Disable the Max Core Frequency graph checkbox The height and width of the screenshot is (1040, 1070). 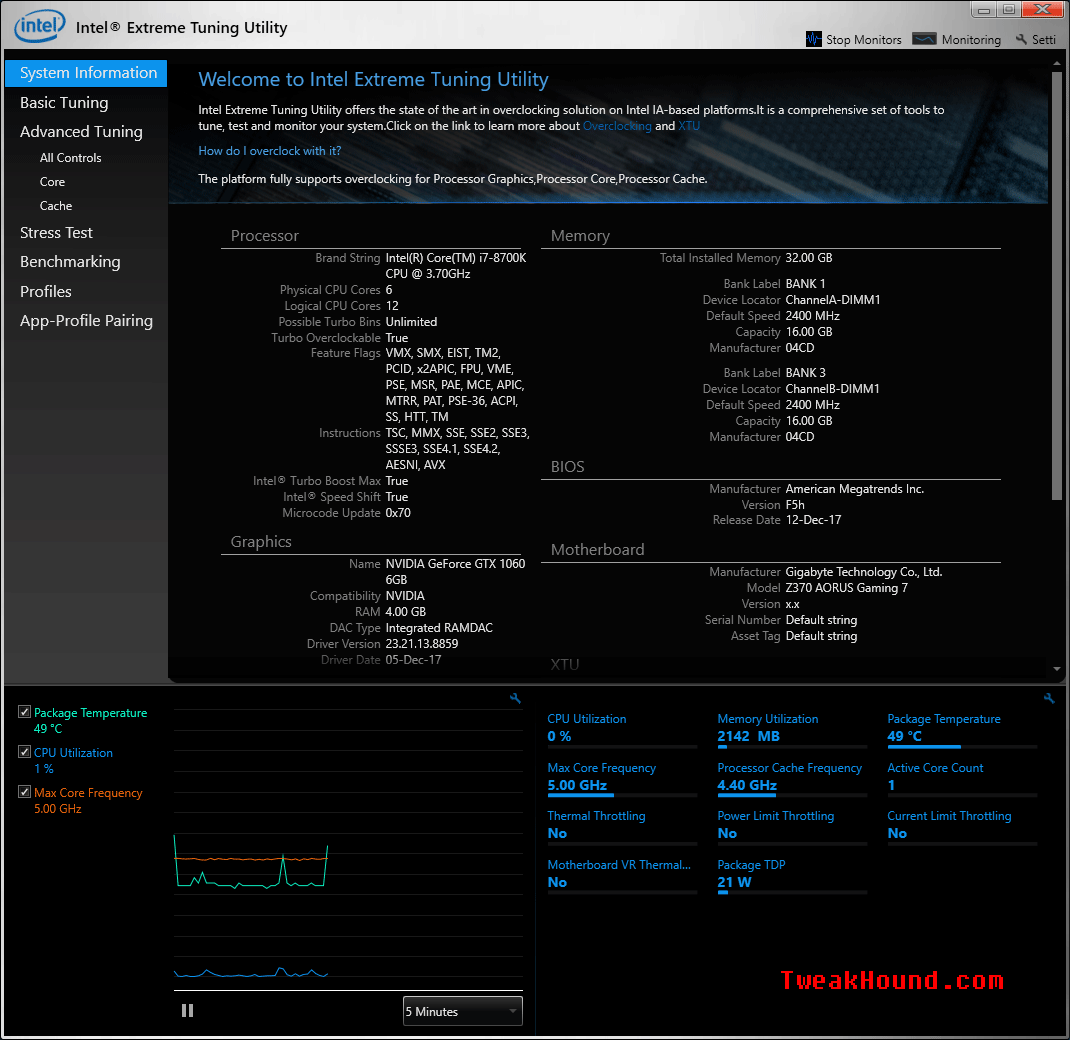click(x=25, y=792)
